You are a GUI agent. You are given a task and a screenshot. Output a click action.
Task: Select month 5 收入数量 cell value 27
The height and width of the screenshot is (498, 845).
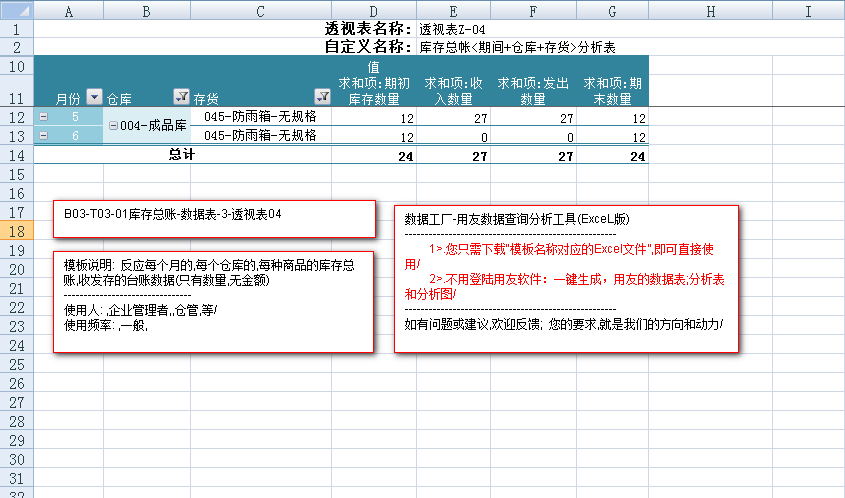[454, 117]
